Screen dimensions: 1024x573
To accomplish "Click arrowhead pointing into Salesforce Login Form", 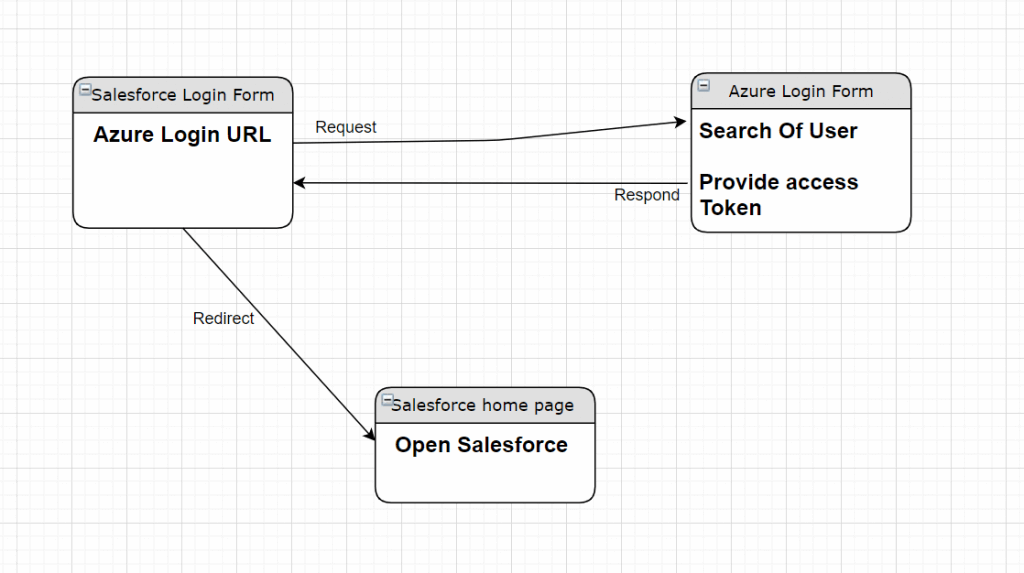I will tap(300, 183).
